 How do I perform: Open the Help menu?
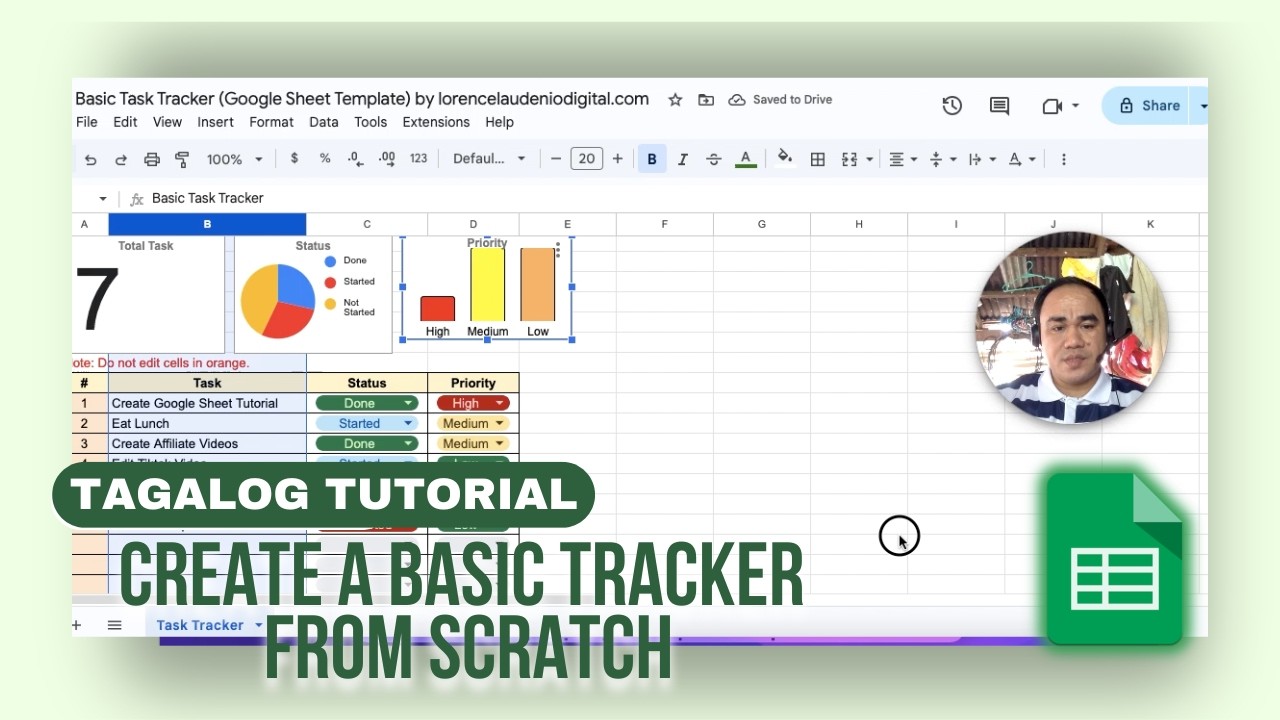click(x=499, y=122)
